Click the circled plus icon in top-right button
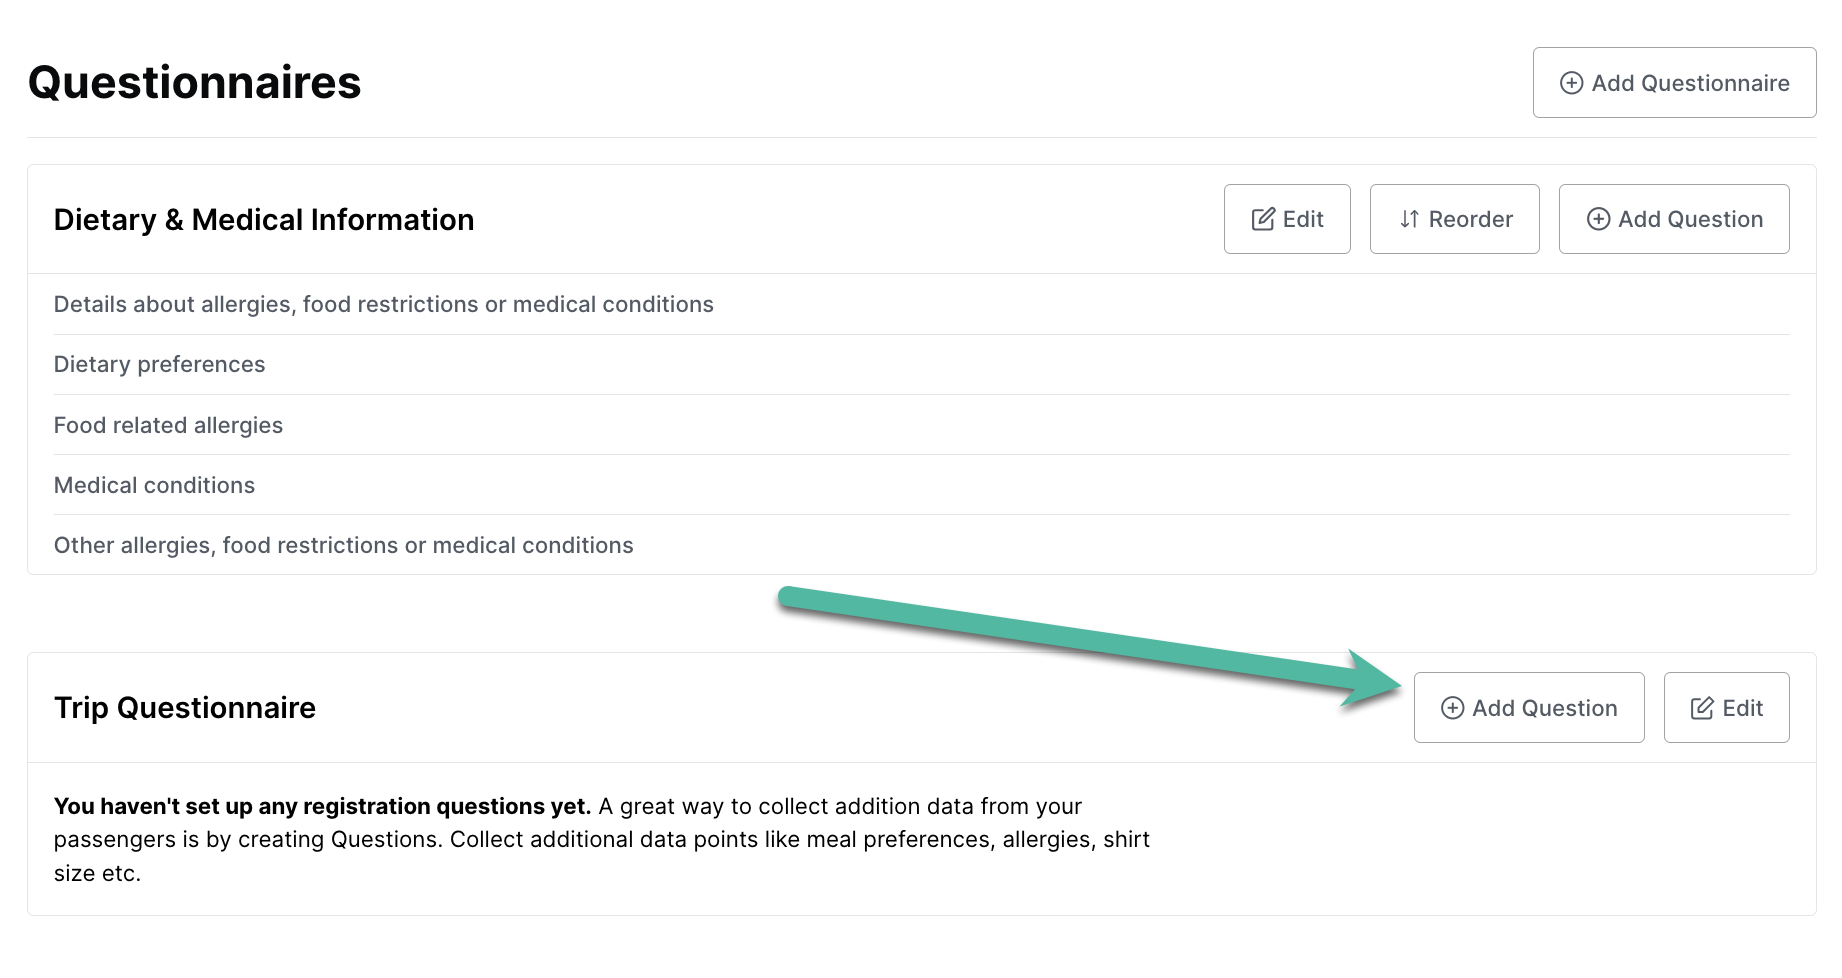 (x=1572, y=83)
